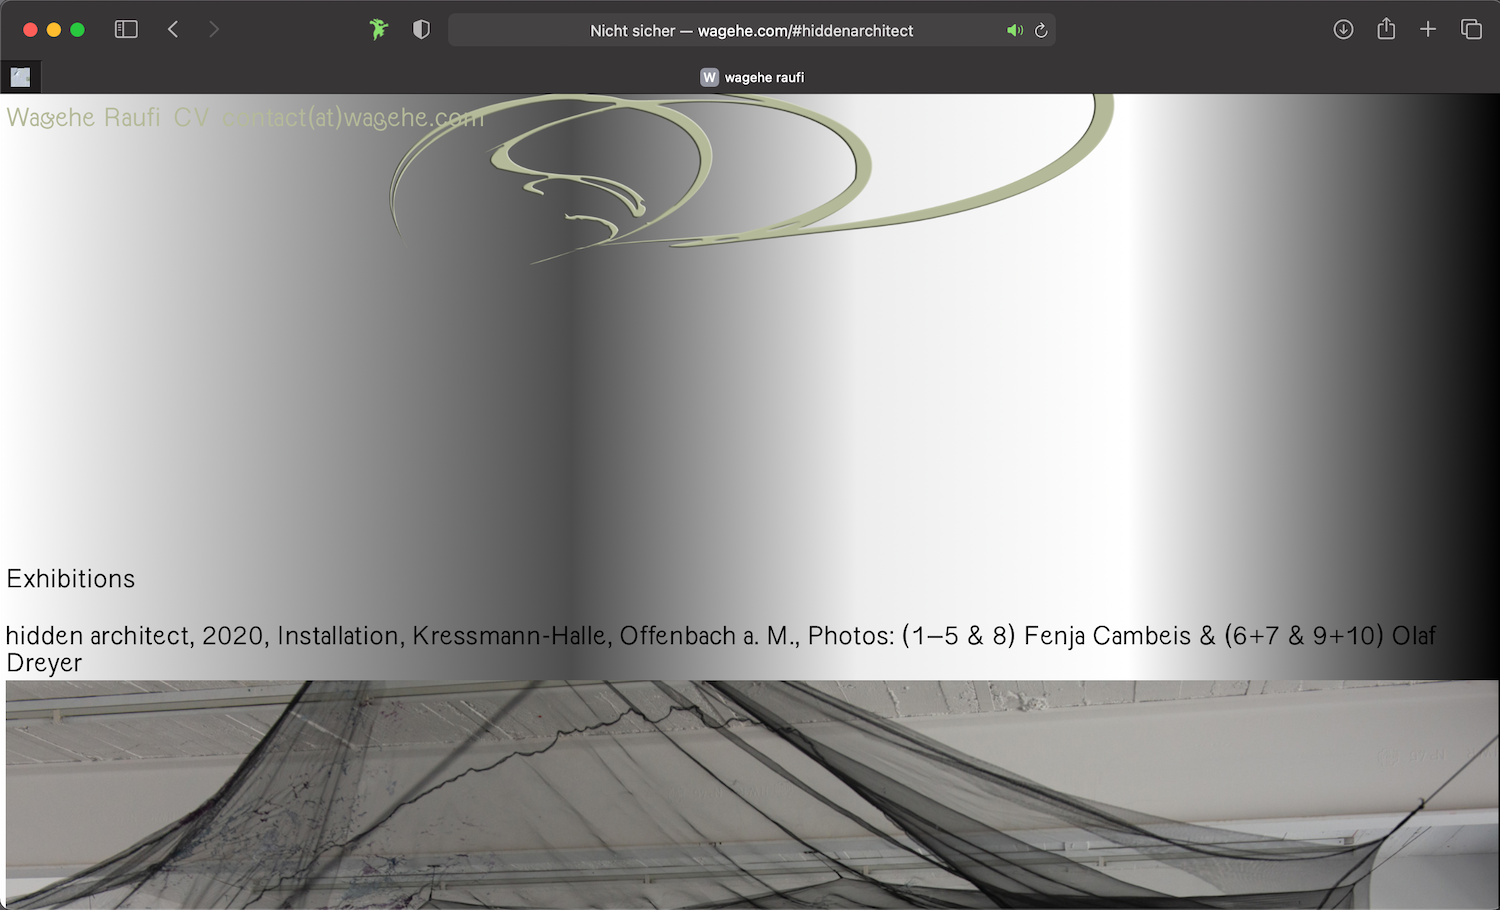Reload the wagehe.com page
Viewport: 1500px width, 910px height.
(x=1040, y=30)
